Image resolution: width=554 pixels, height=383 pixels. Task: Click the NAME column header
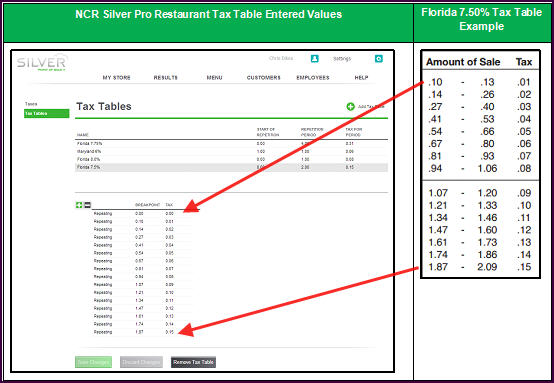(83, 135)
